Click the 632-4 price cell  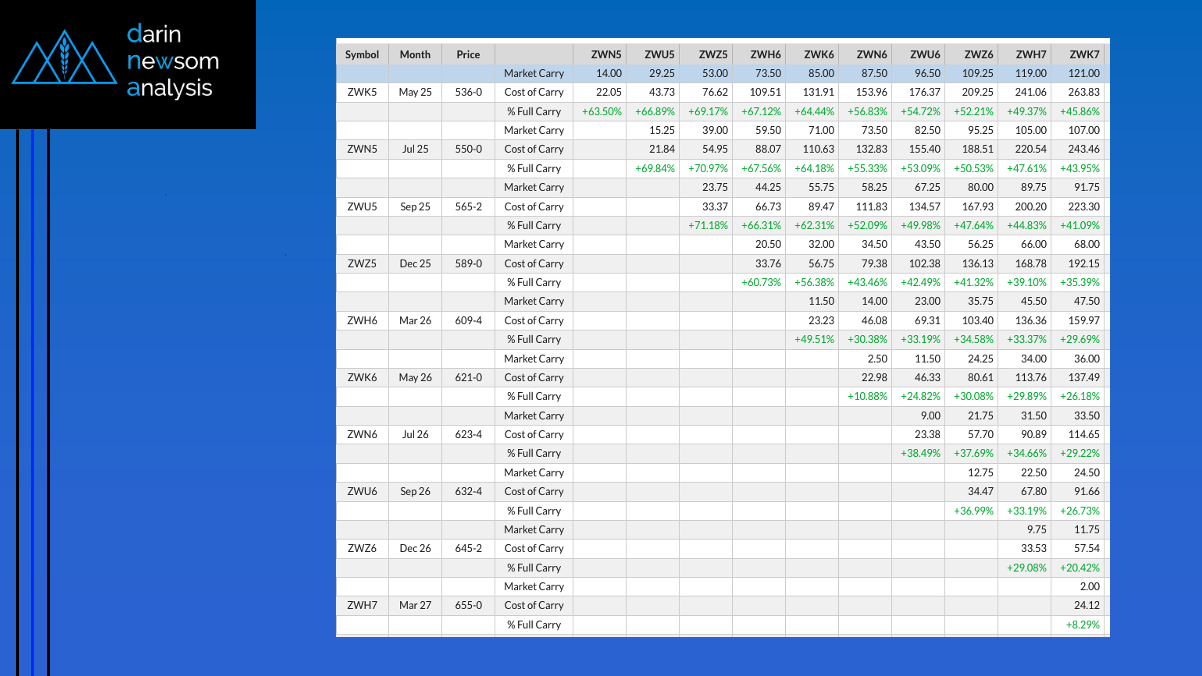point(468,491)
